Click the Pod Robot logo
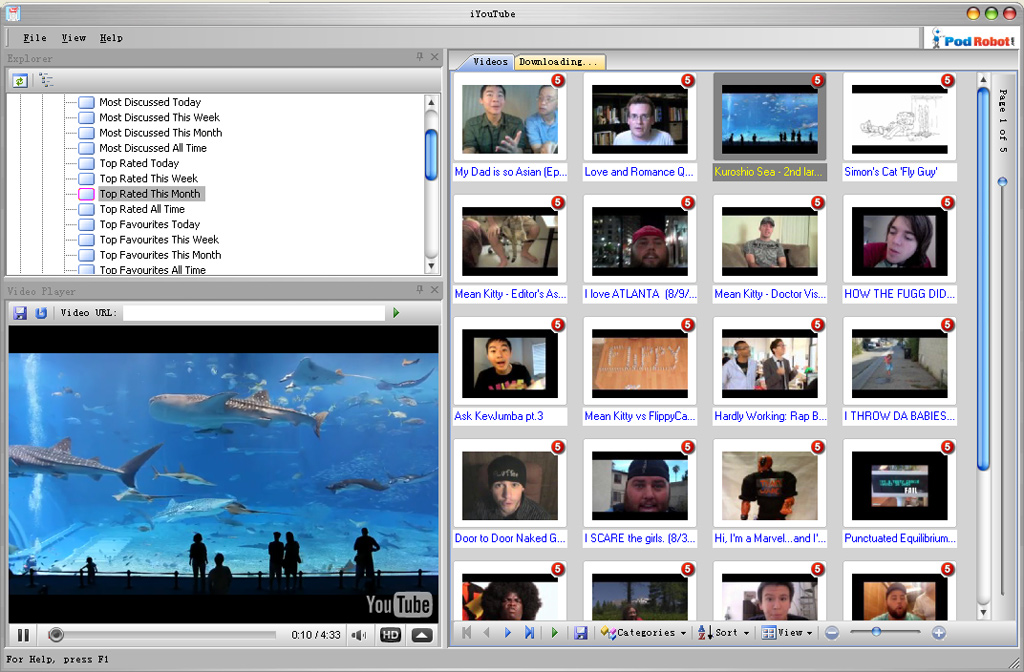The height and width of the screenshot is (672, 1024). pyautogui.click(x=973, y=39)
